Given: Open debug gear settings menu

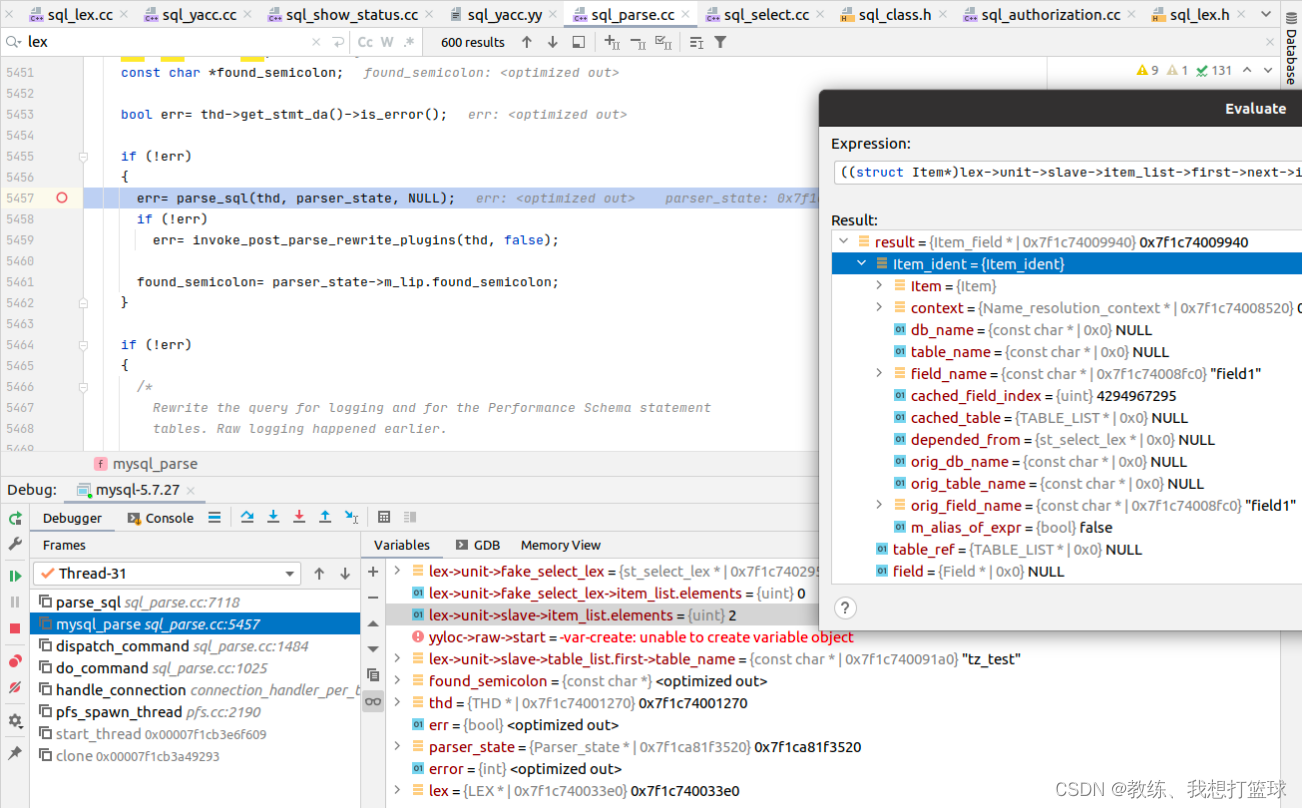Looking at the screenshot, I should coord(15,721).
